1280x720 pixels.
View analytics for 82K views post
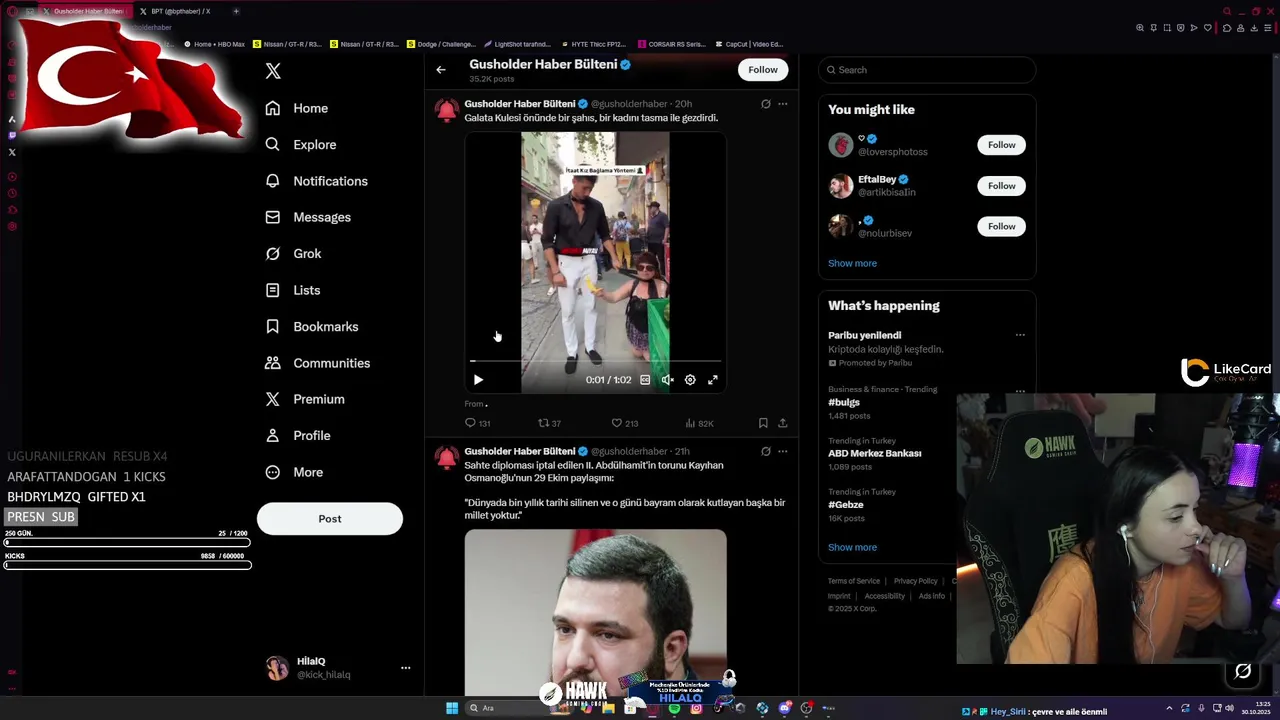coord(699,423)
